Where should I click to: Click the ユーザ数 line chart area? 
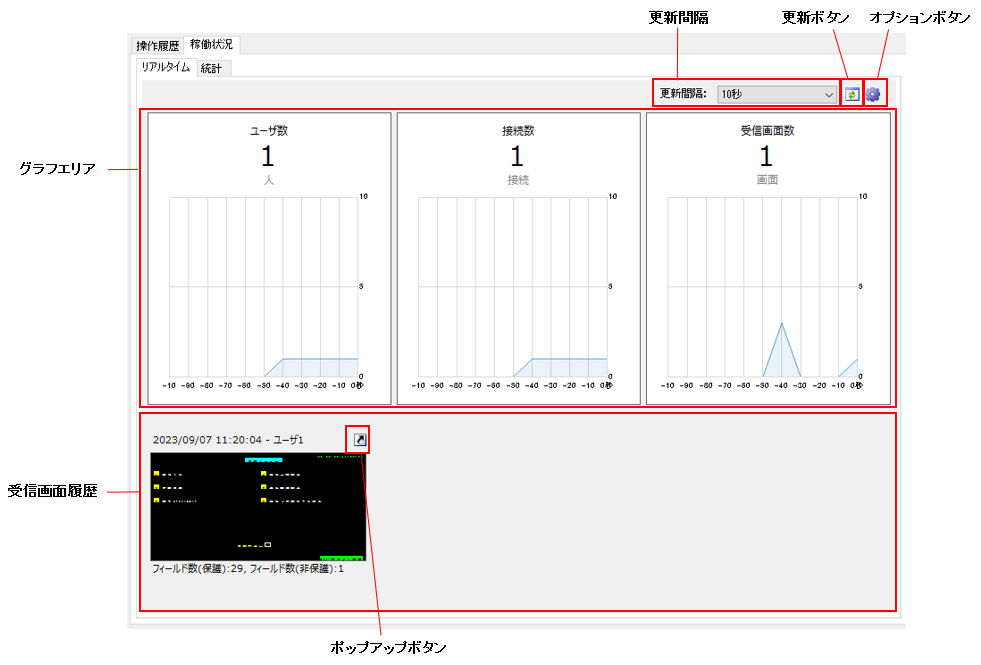(x=263, y=287)
